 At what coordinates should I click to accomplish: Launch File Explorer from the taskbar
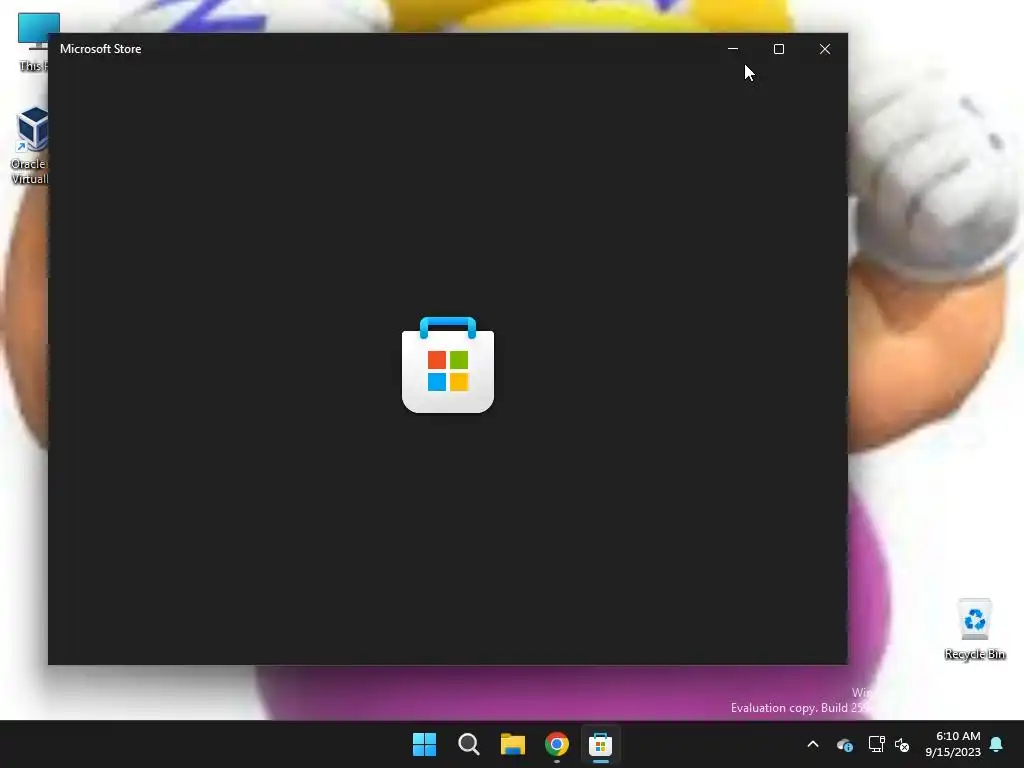(x=513, y=744)
